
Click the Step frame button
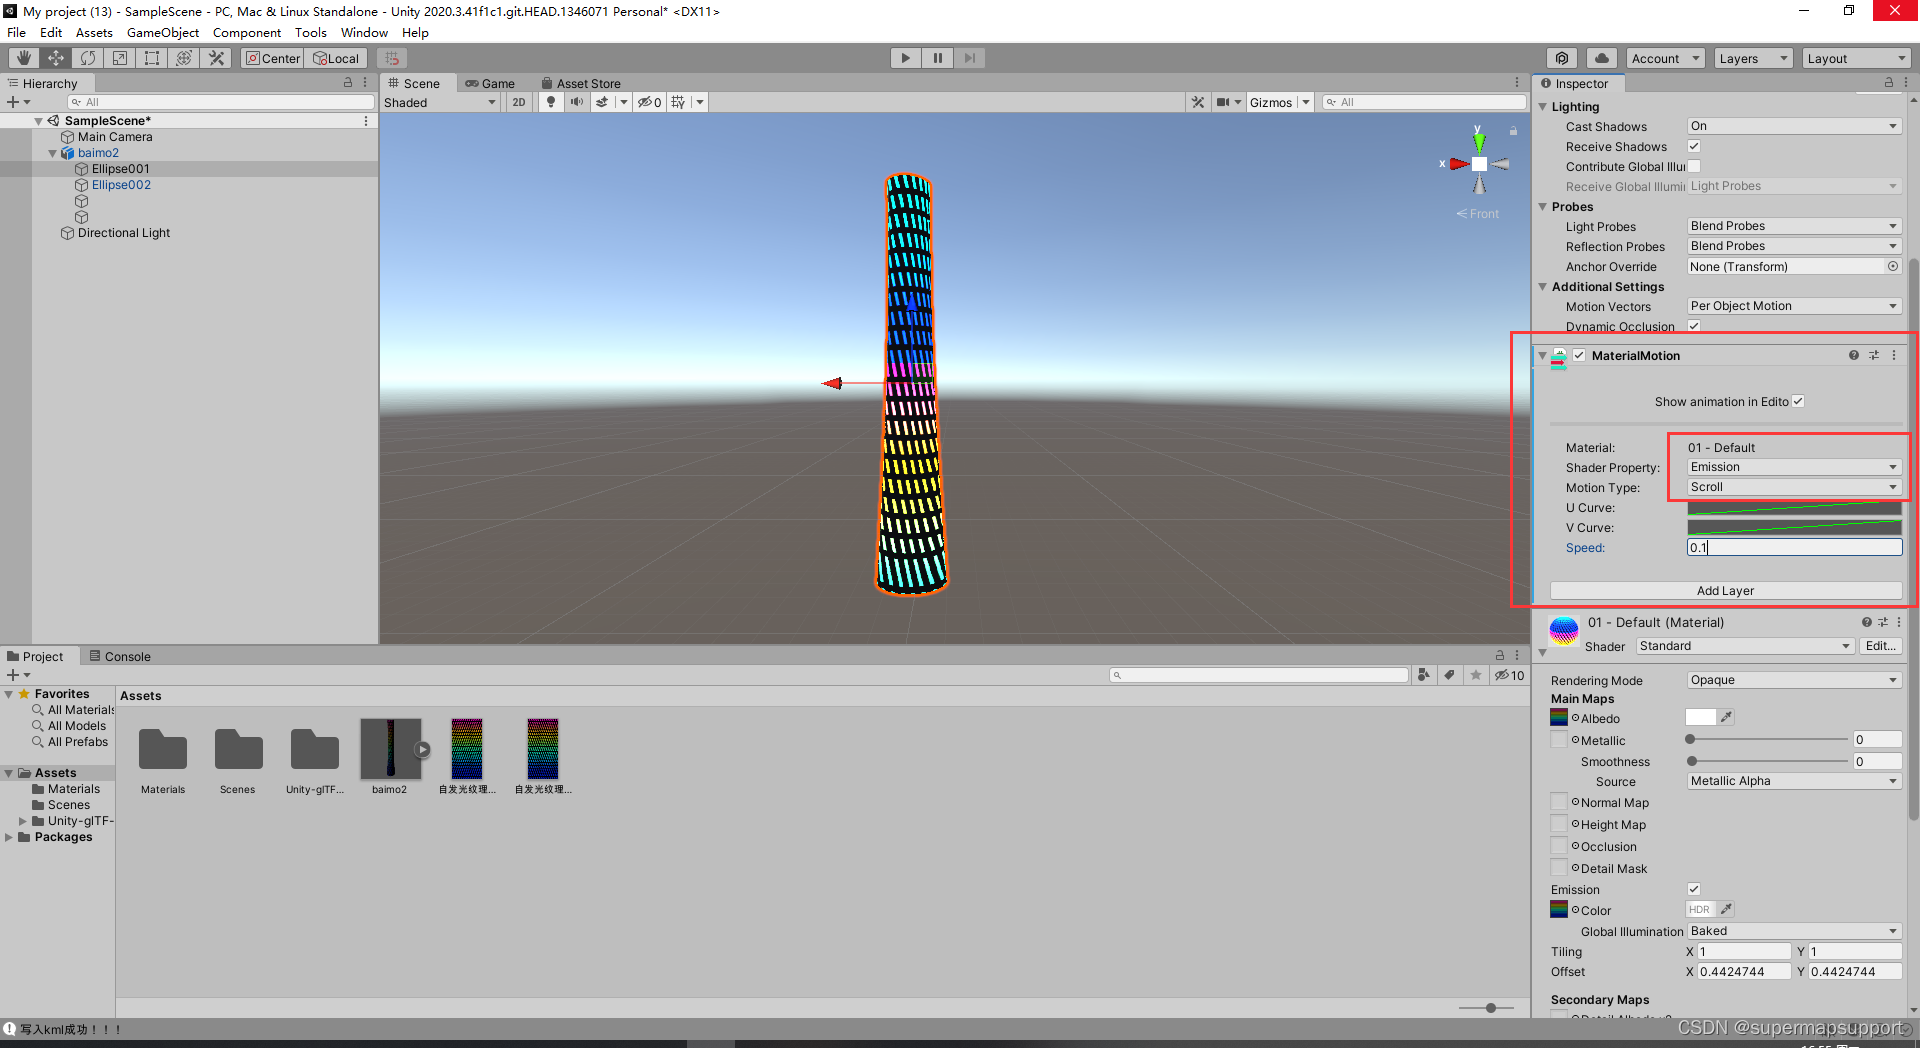[x=969, y=58]
